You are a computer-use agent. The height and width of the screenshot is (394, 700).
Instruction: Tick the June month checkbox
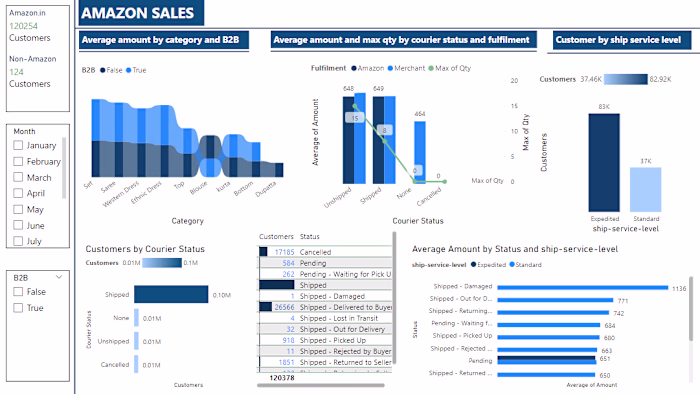pos(18,225)
